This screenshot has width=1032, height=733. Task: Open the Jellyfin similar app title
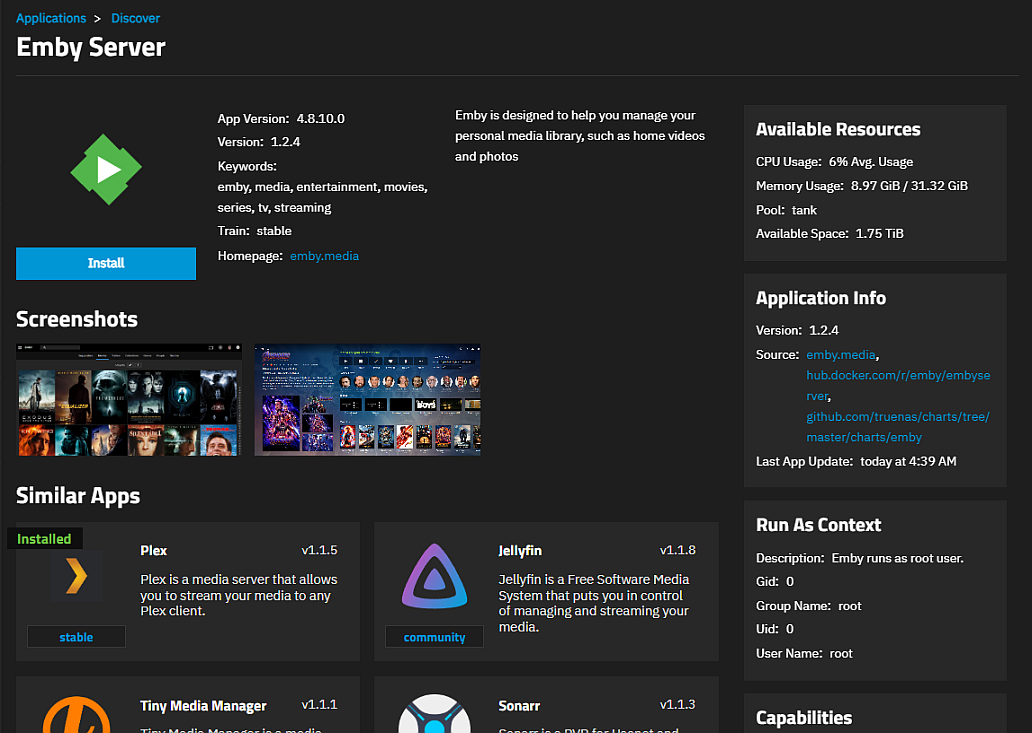[520, 551]
